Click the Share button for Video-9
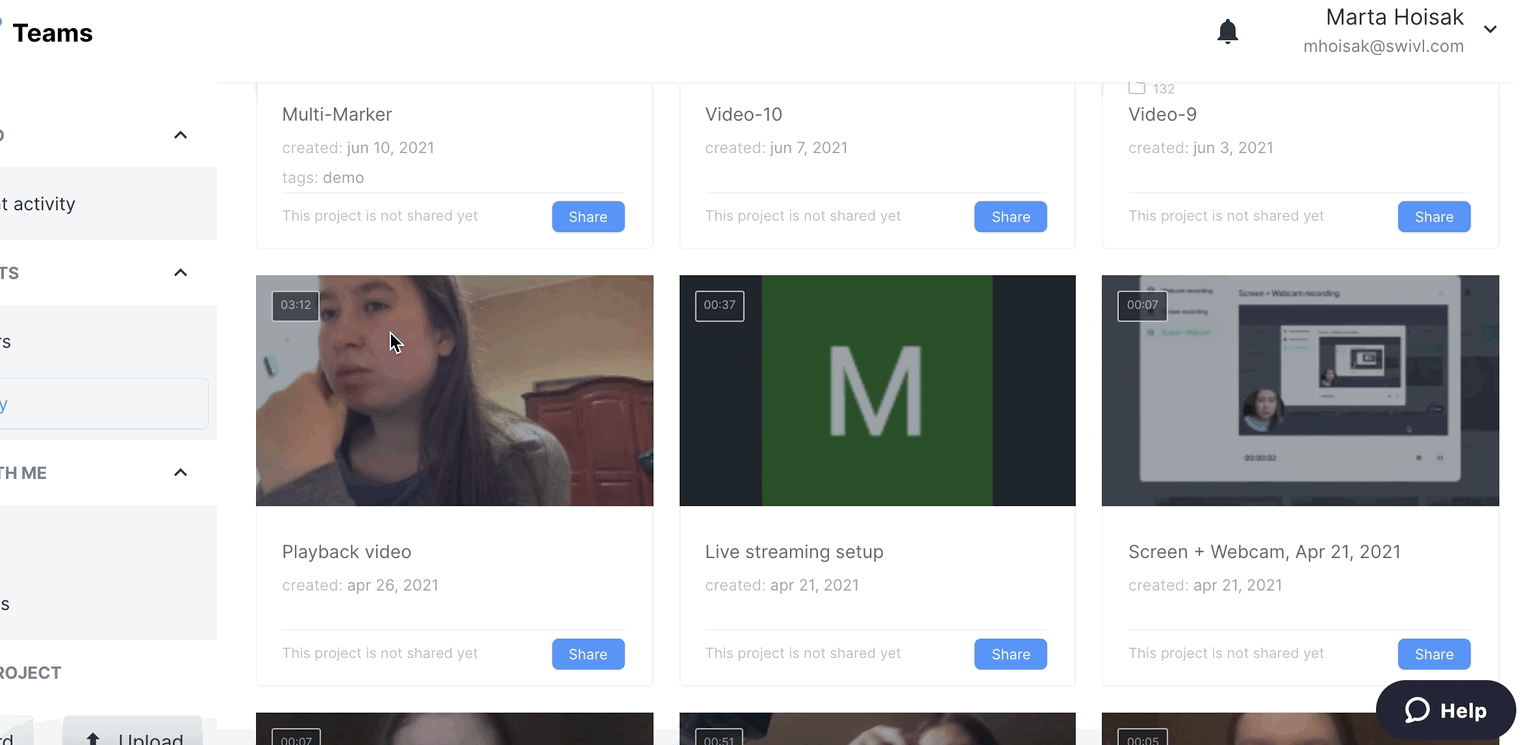The width and height of the screenshot is (1528, 745). coord(1433,217)
